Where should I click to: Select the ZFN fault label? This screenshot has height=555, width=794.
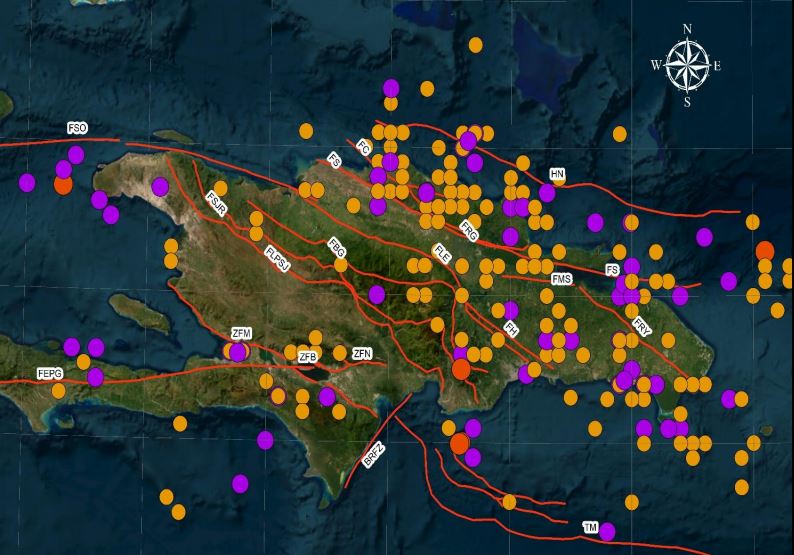pos(362,353)
